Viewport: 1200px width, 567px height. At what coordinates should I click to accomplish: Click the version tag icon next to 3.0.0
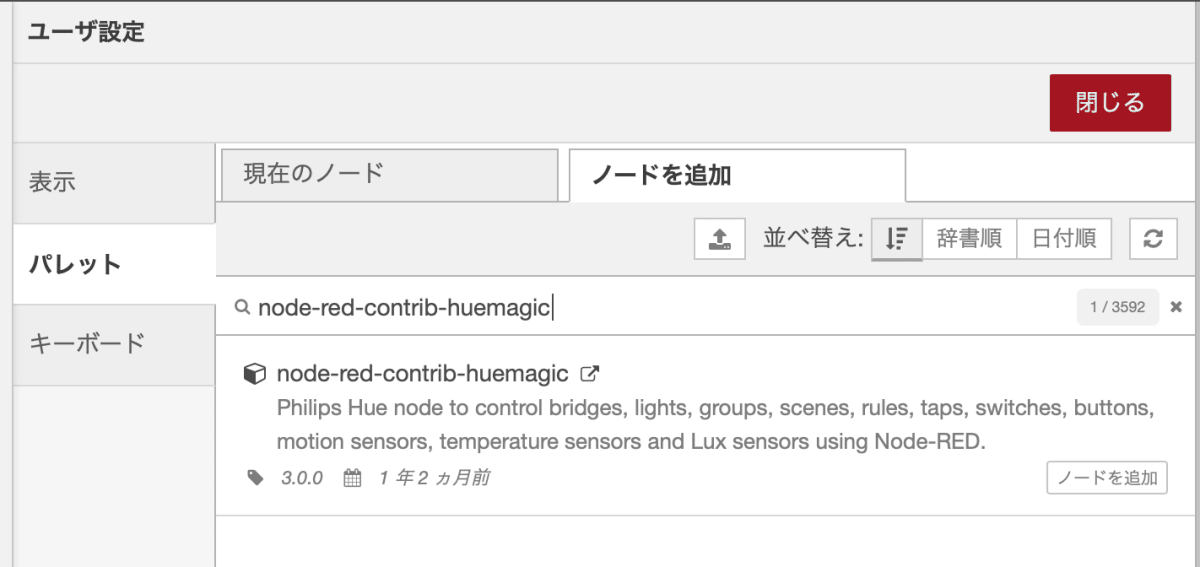[x=256, y=478]
